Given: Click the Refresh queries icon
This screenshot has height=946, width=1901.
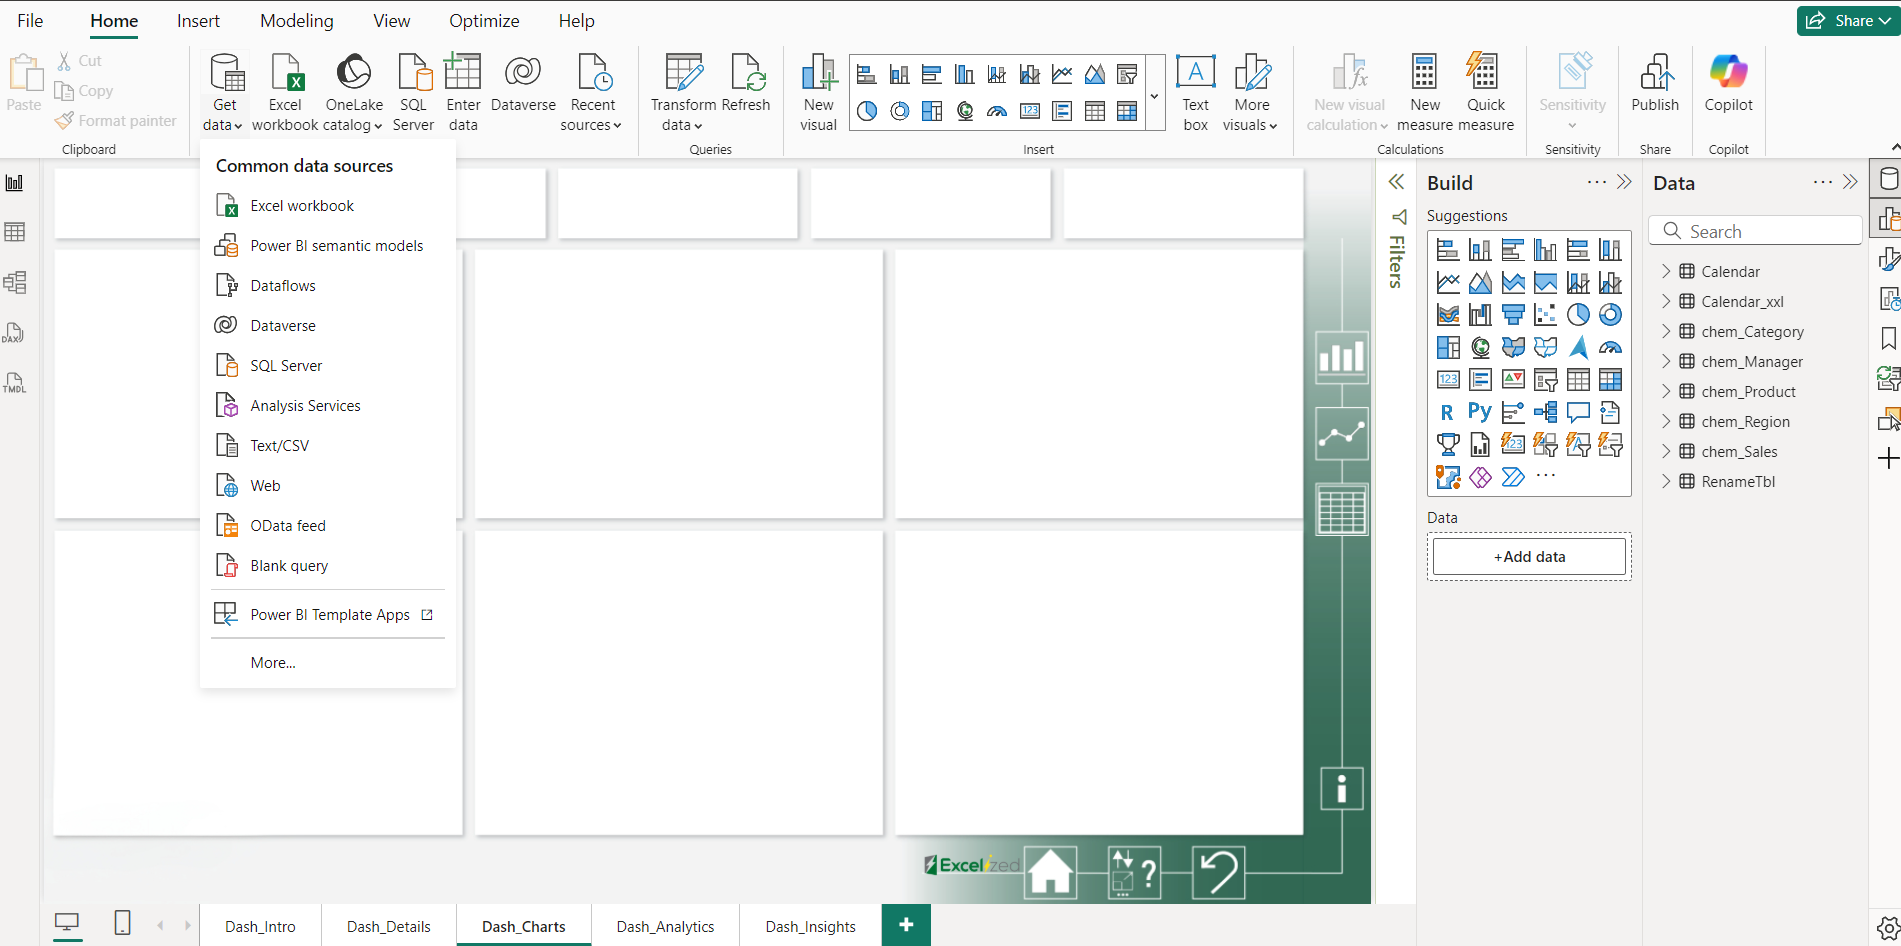Looking at the screenshot, I should coord(746,73).
